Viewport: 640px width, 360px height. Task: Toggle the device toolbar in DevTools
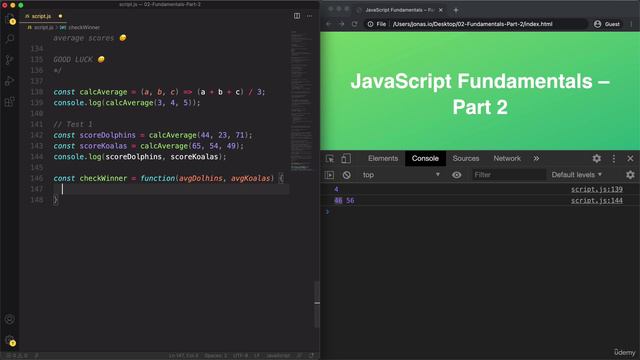pos(346,158)
